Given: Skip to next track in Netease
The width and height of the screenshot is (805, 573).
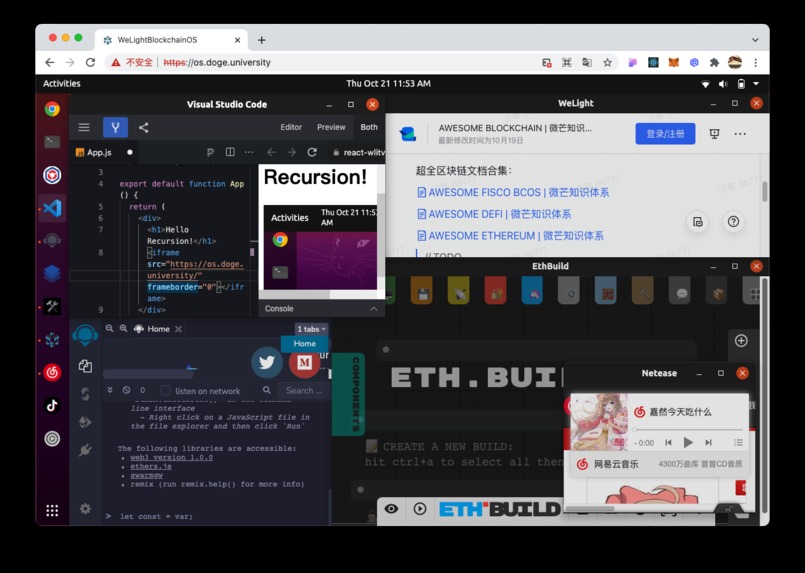Looking at the screenshot, I should [708, 442].
